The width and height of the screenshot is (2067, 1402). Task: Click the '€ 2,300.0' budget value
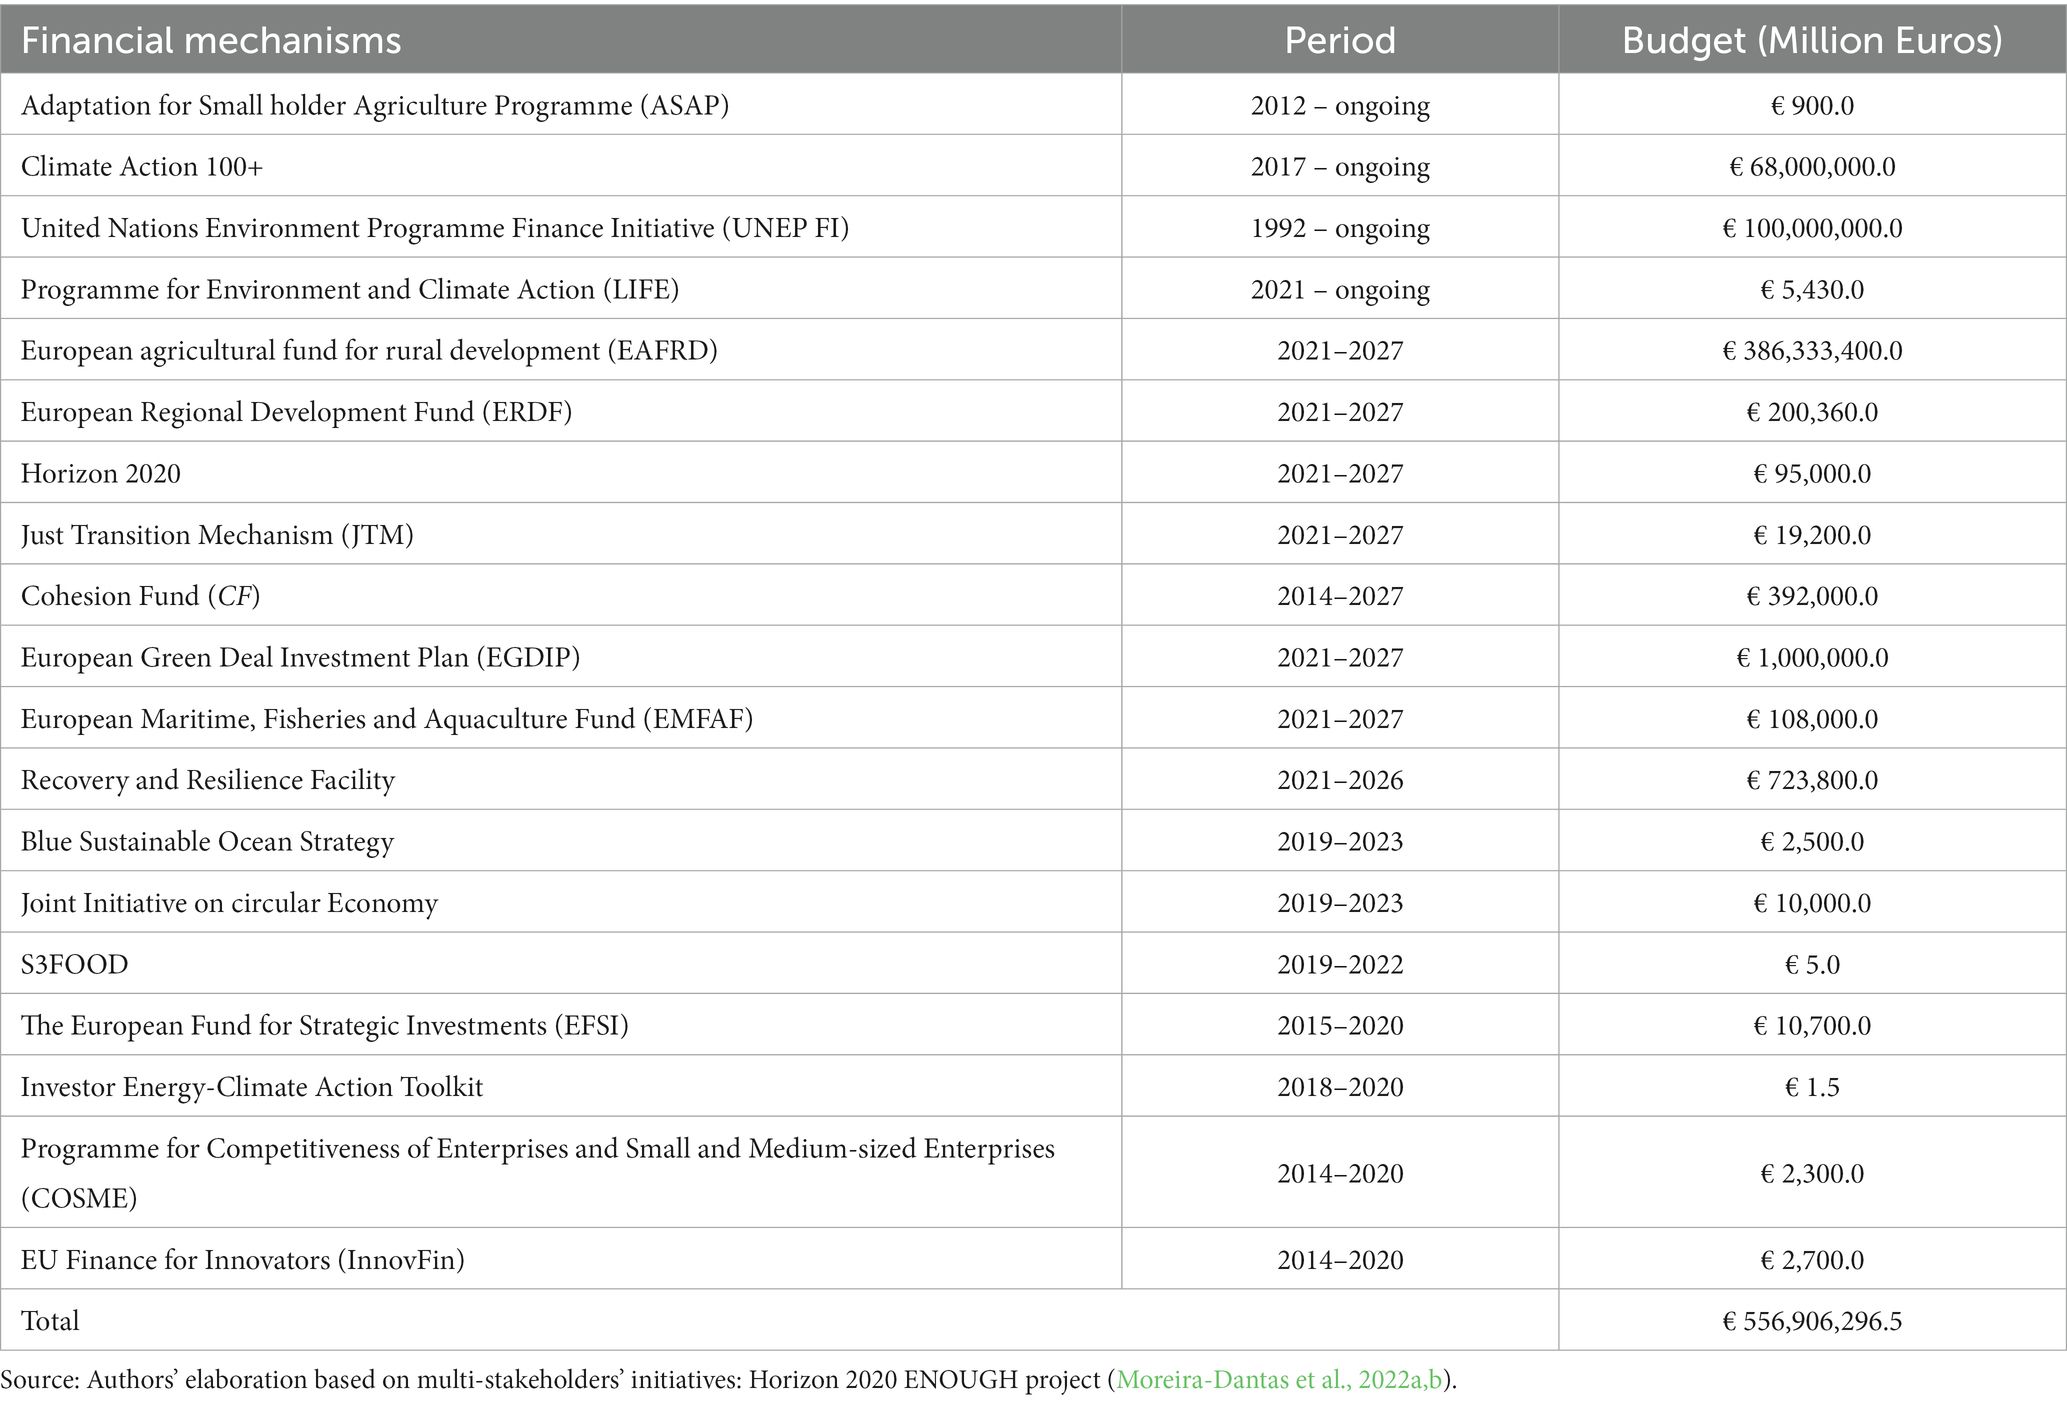[1812, 1173]
